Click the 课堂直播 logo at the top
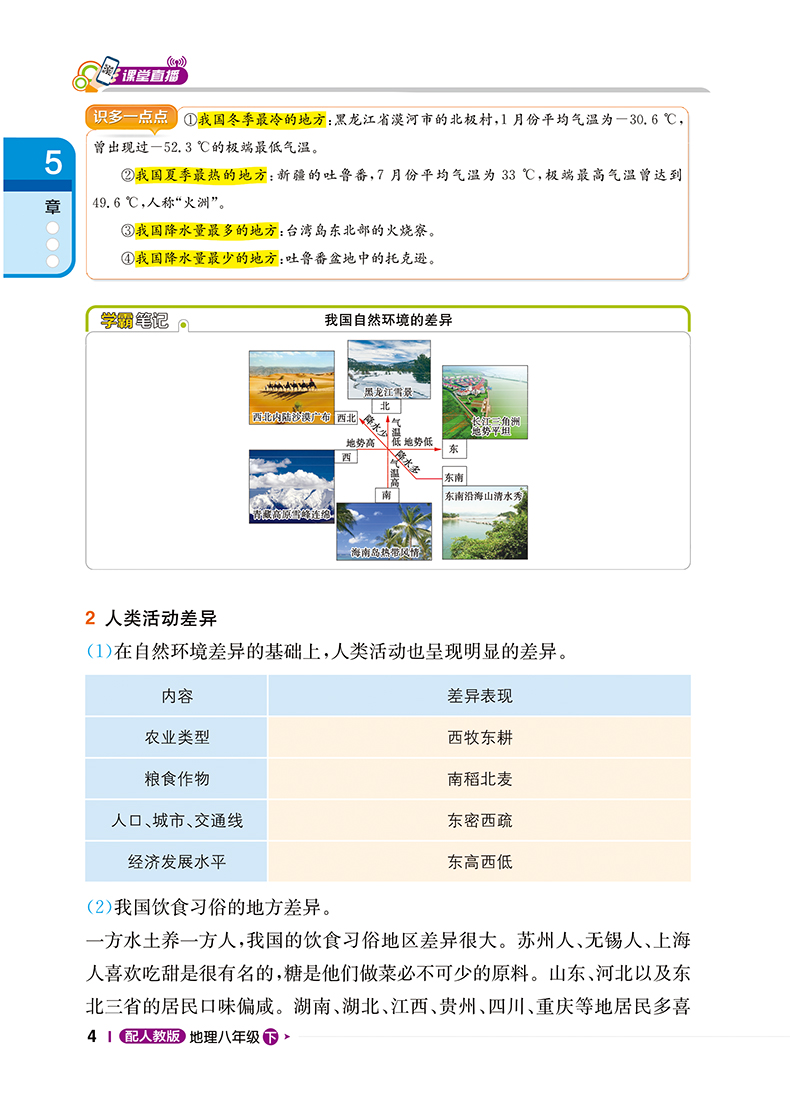 (131, 73)
